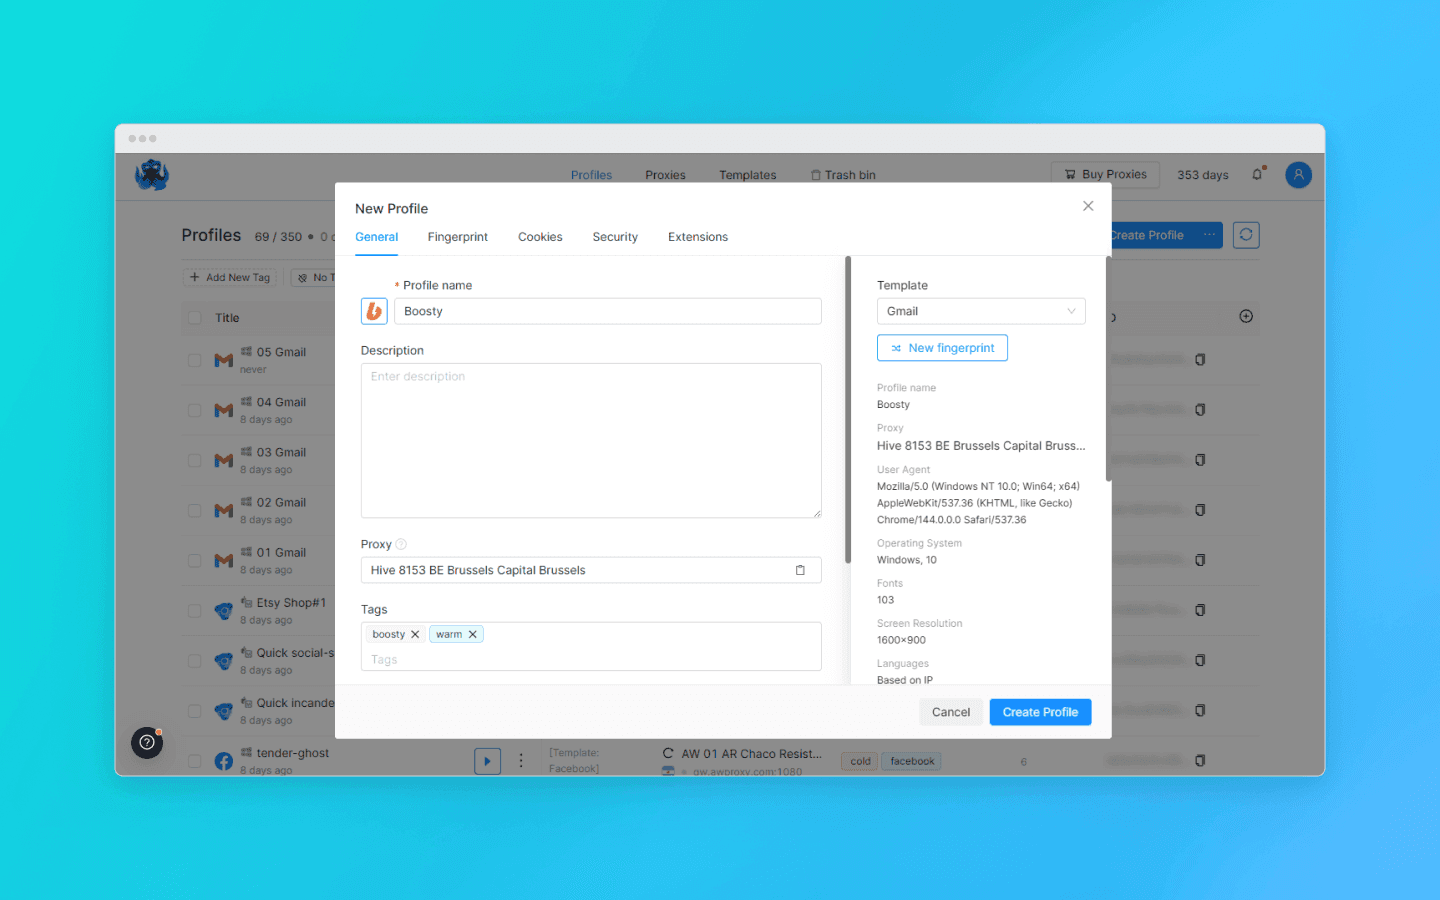Image resolution: width=1440 pixels, height=900 pixels.
Task: Click the 353 days subscription text
Action: [1203, 175]
